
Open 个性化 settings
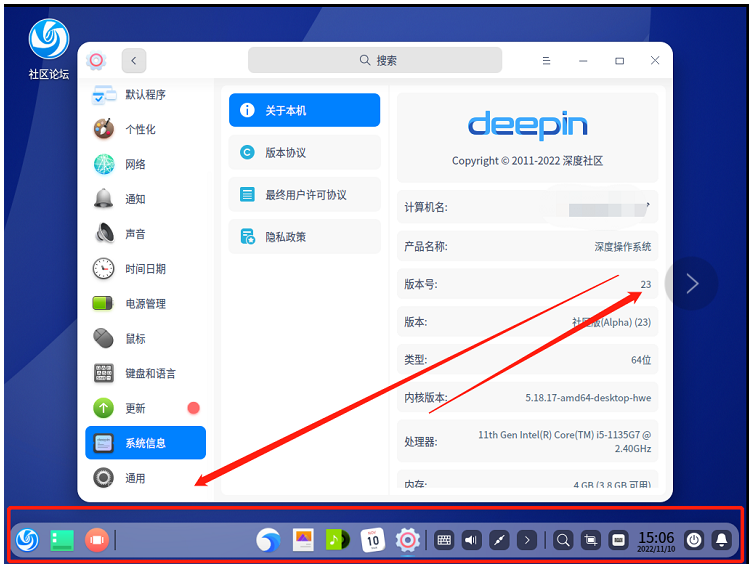pyautogui.click(x=145, y=129)
